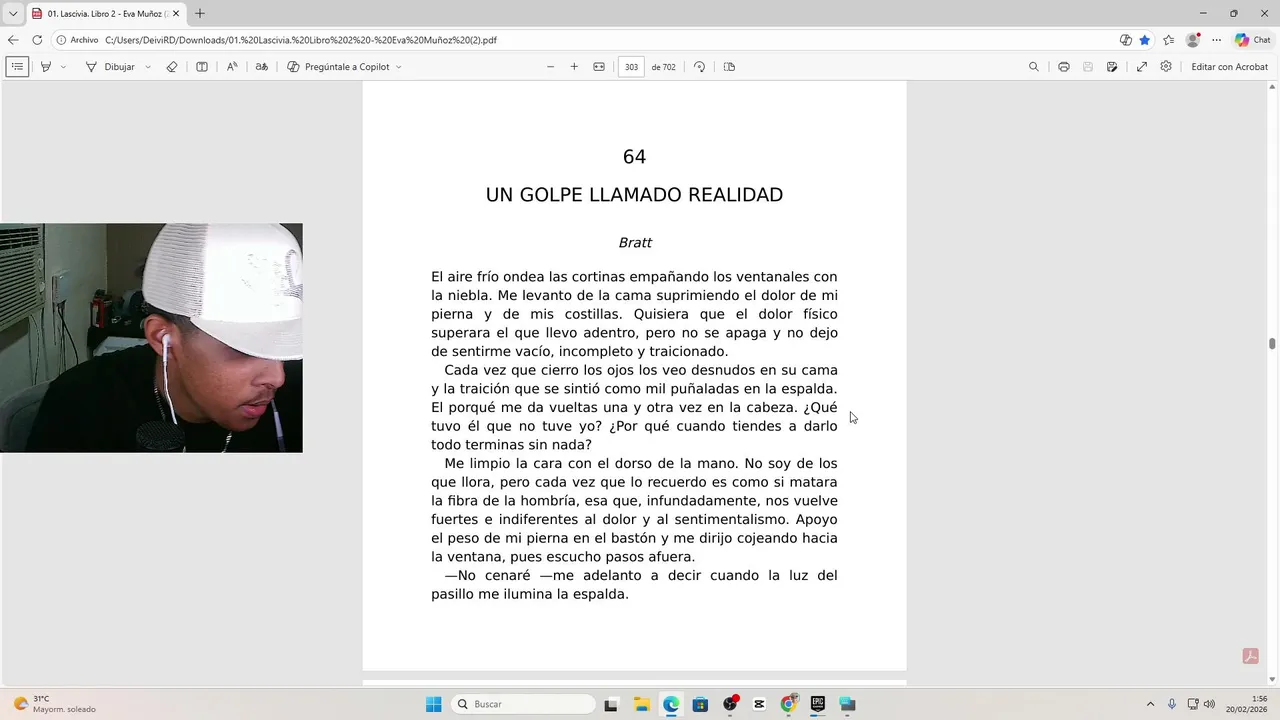
Task: Reload the page
Action: (37, 40)
